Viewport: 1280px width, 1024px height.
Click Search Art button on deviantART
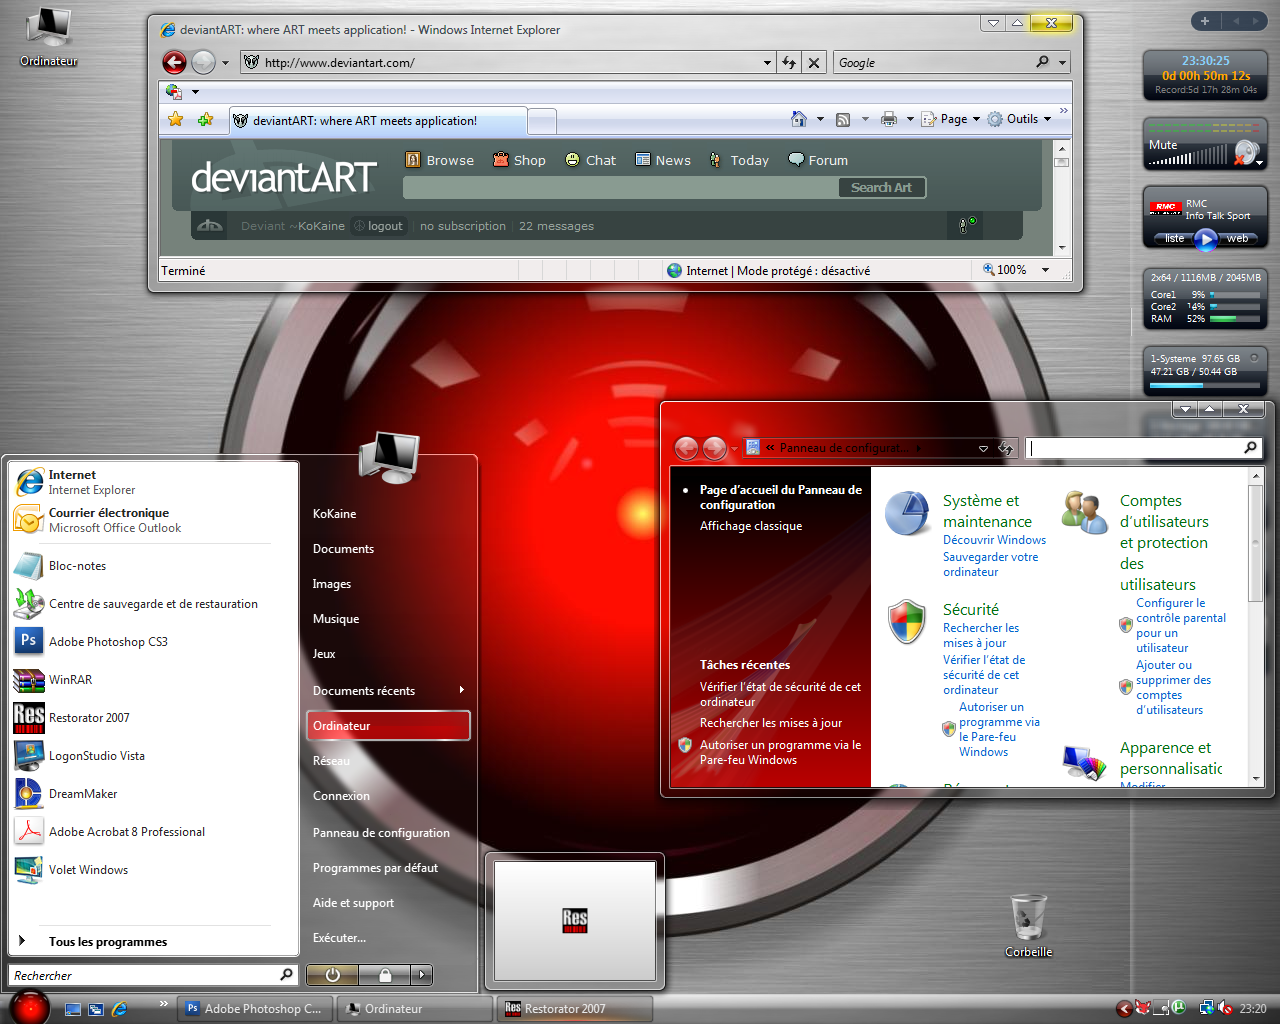tap(881, 187)
